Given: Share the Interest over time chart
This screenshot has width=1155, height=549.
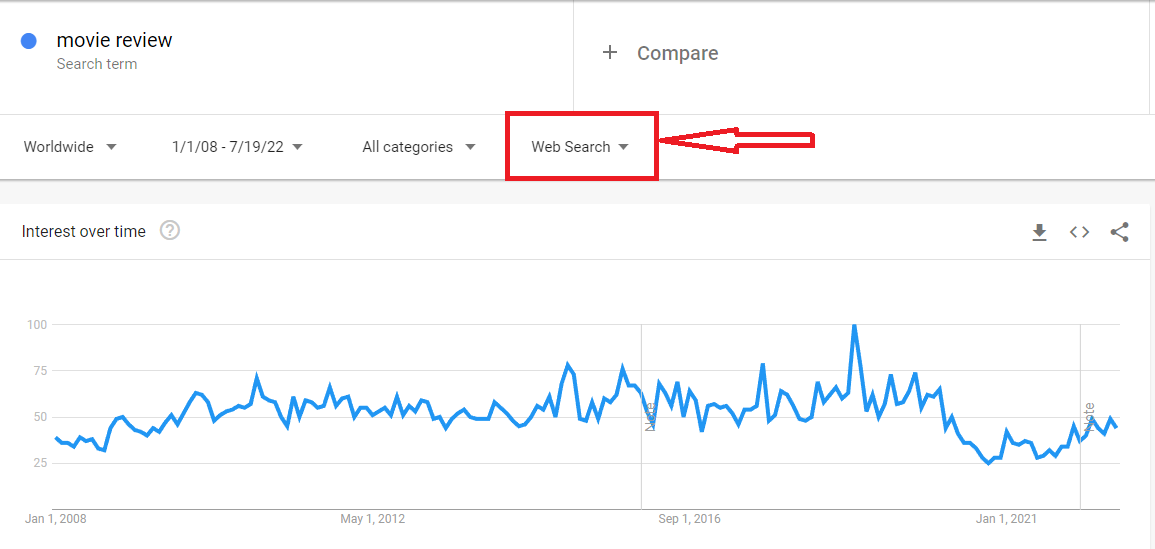Looking at the screenshot, I should click(1119, 232).
